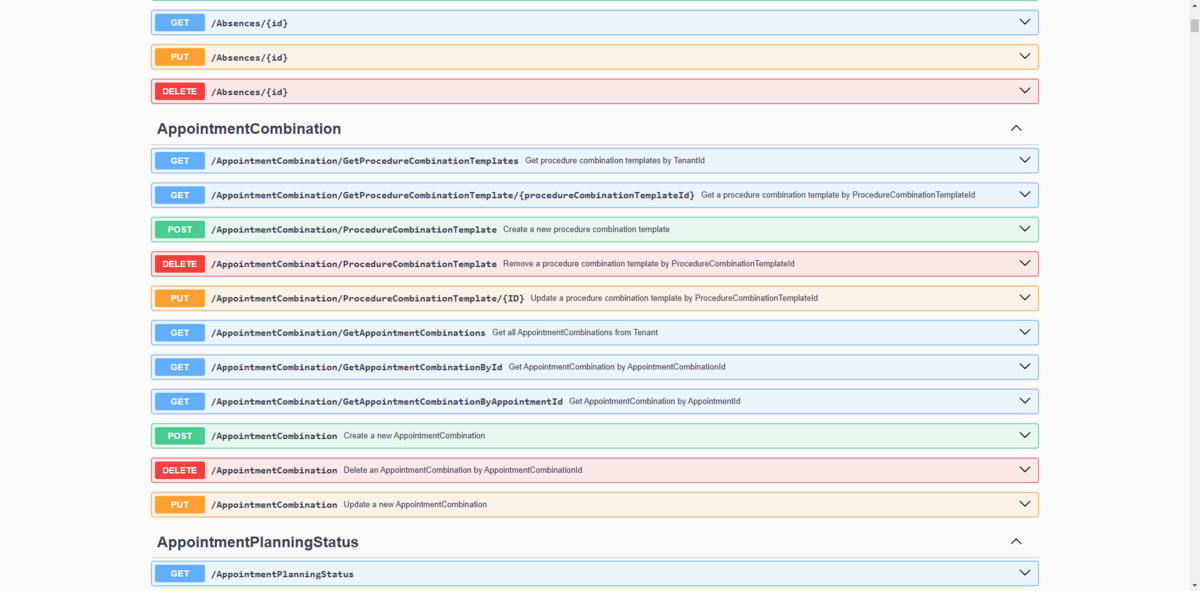Expand GET /Absences/{id} row arrow
This screenshot has height=591, width=1200.
(1024, 22)
